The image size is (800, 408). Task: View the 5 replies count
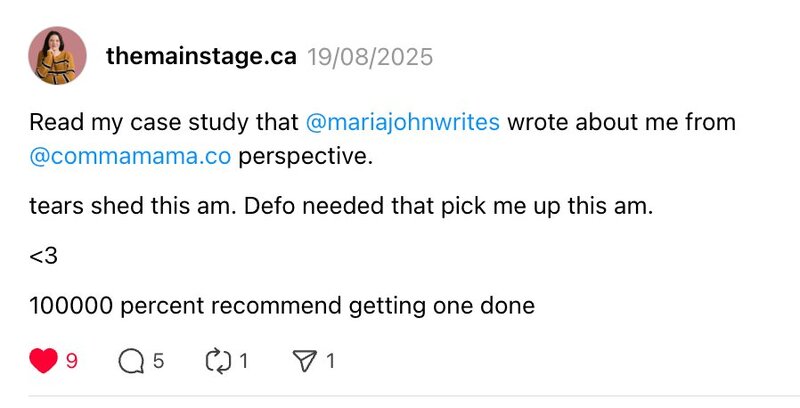point(158,361)
